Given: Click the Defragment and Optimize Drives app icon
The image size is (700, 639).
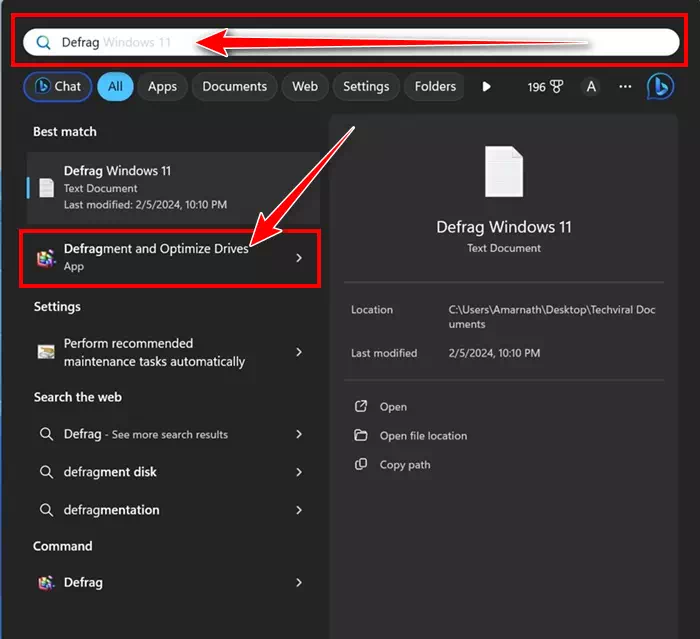Looking at the screenshot, I should [x=46, y=258].
